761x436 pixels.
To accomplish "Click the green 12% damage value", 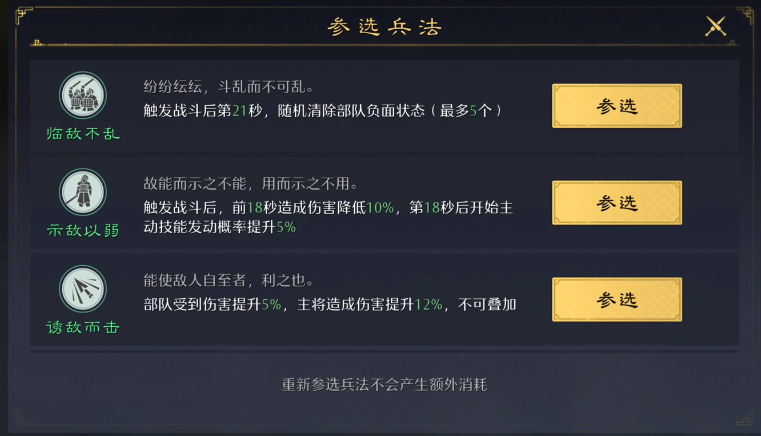I will tap(427, 304).
